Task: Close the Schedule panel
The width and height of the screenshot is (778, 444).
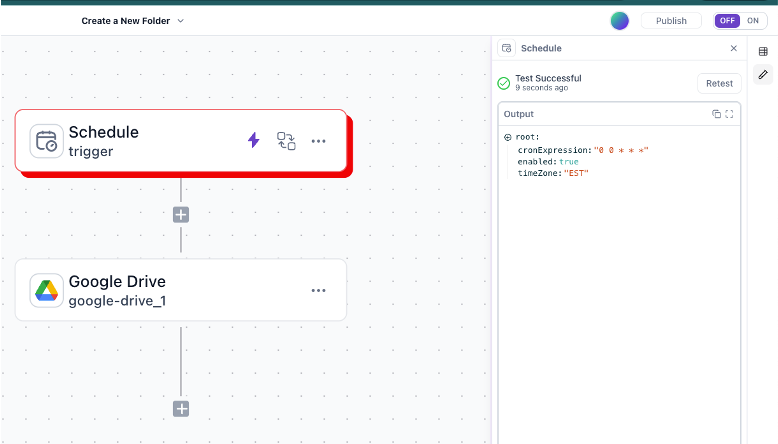Action: (x=733, y=48)
